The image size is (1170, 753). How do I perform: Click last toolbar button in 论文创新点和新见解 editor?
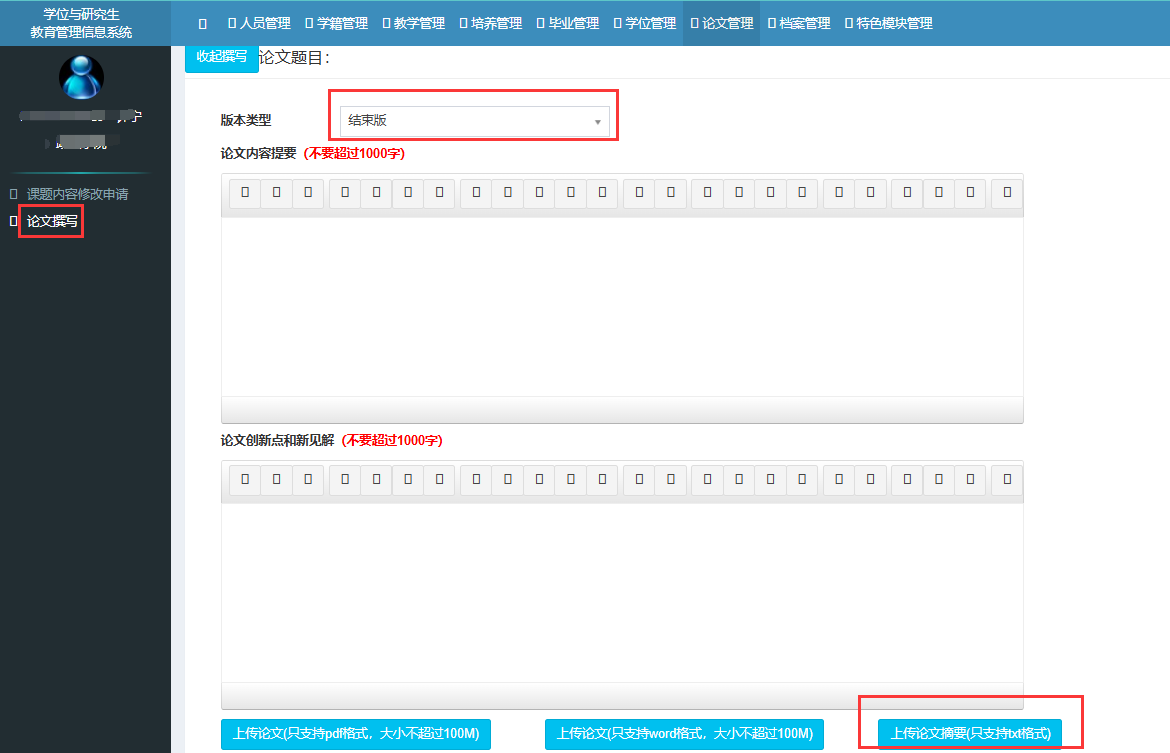point(1007,480)
